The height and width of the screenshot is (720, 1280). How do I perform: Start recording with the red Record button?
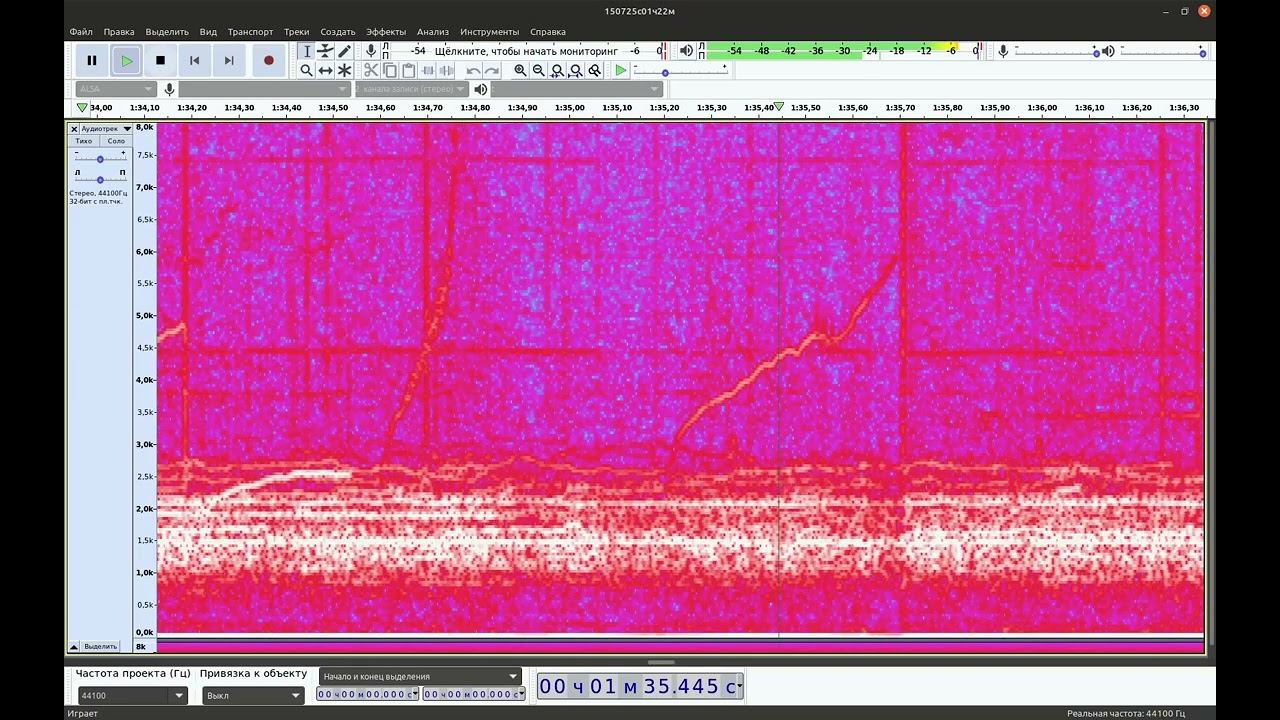pyautogui.click(x=268, y=60)
